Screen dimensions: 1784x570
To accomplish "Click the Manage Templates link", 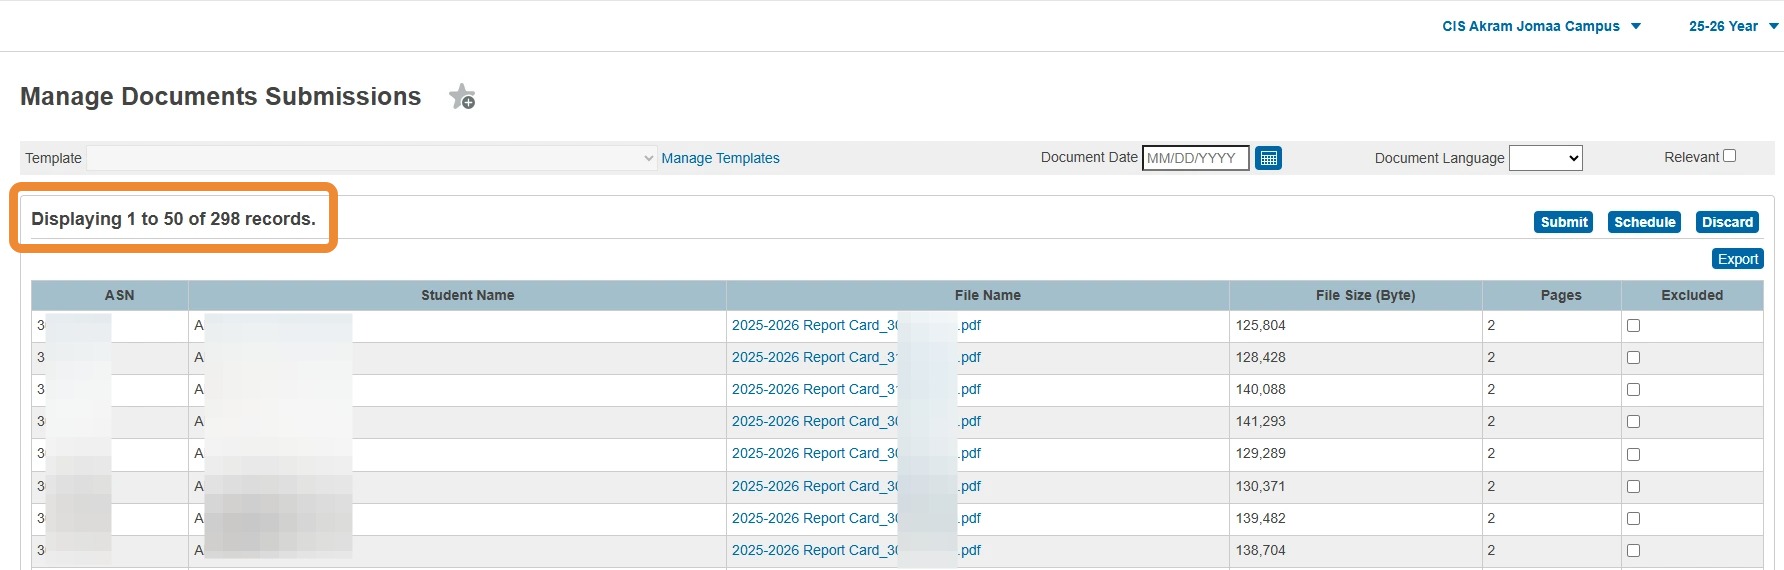I will tap(720, 158).
